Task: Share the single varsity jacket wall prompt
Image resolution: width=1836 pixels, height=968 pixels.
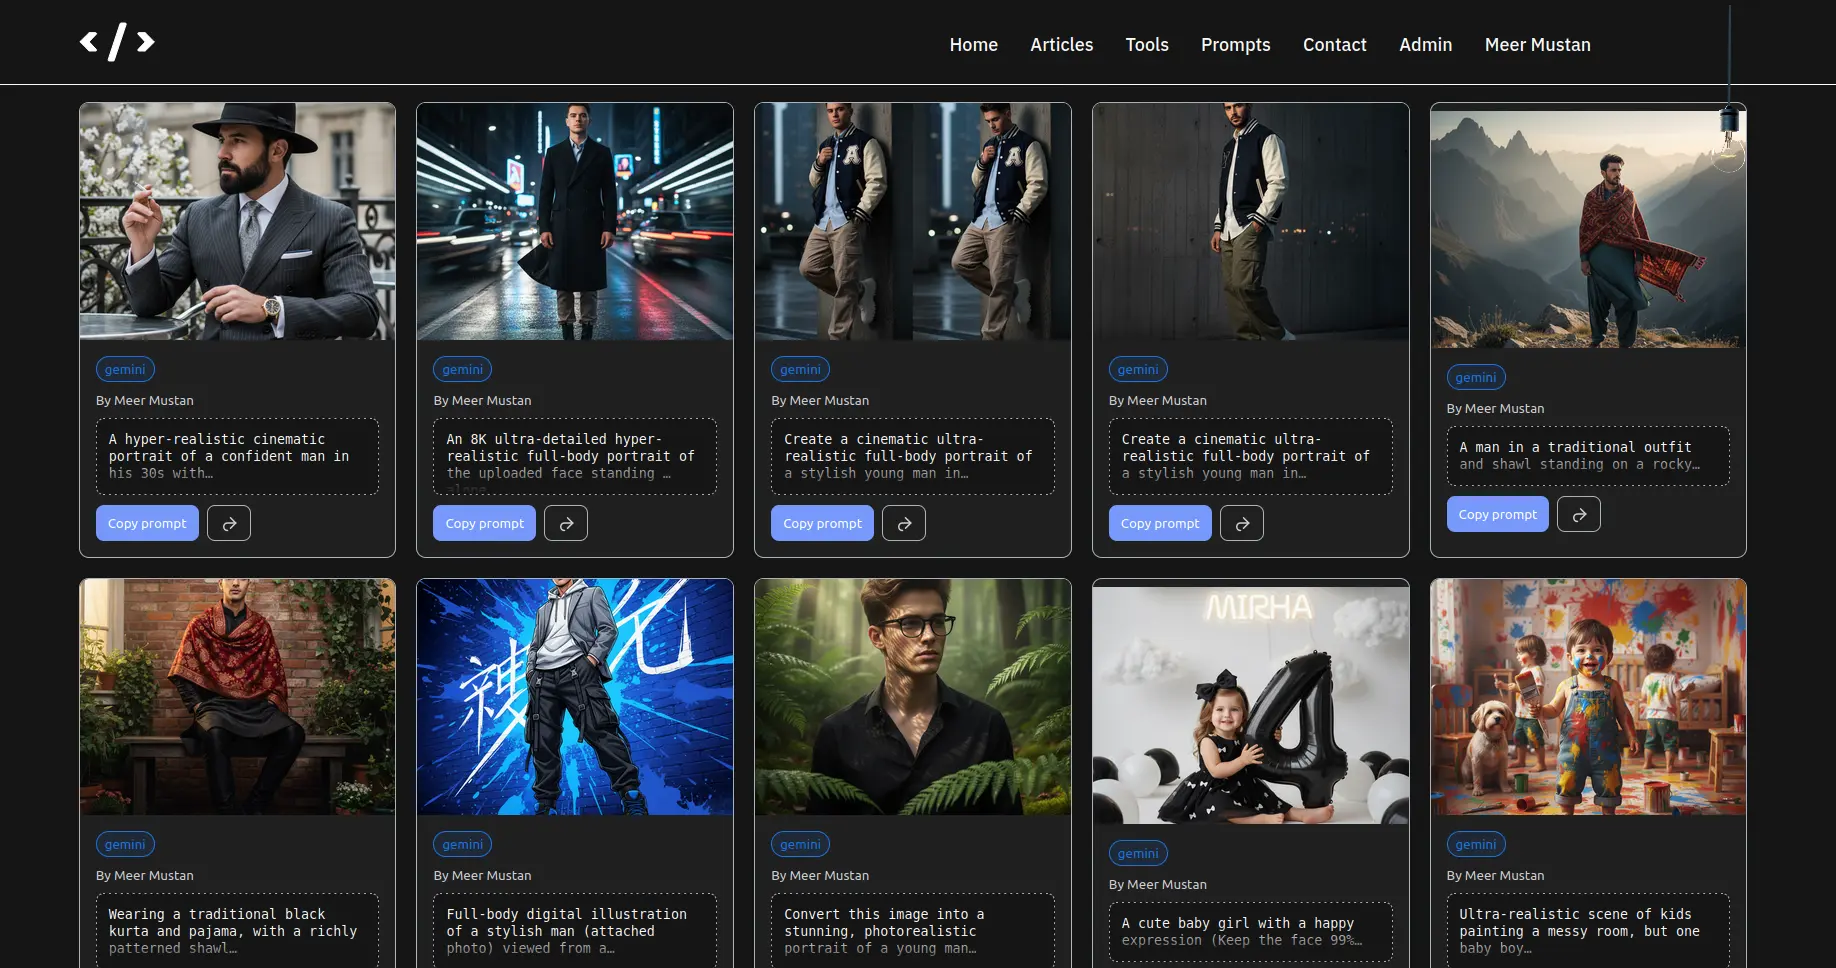Action: [1242, 523]
